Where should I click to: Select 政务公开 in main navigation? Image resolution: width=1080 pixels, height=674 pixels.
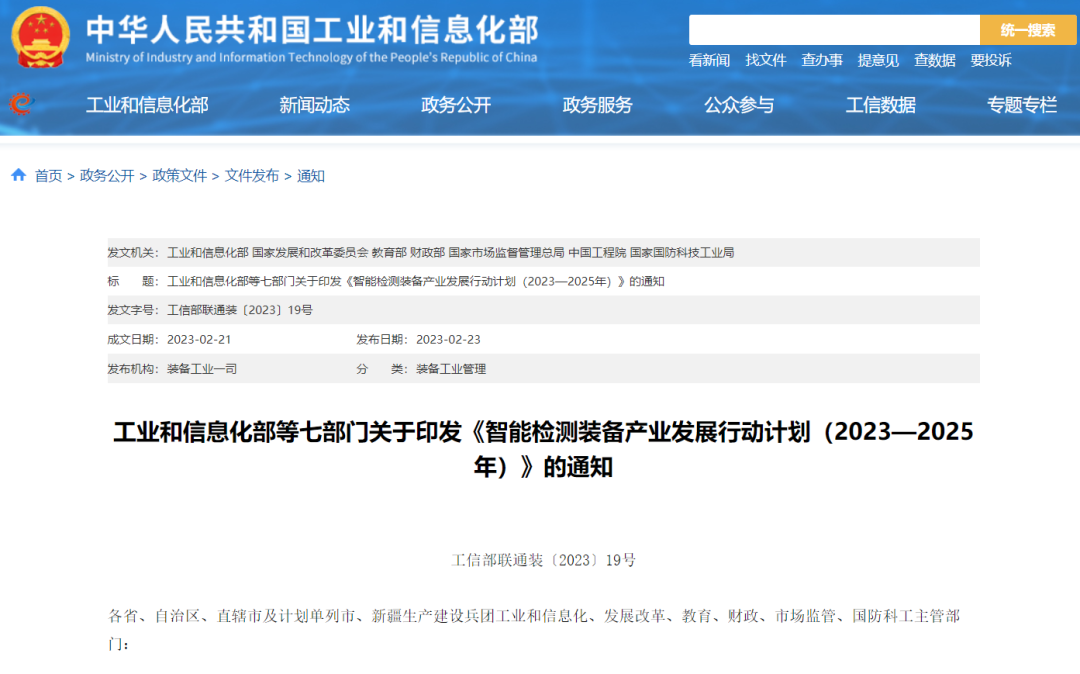(456, 105)
